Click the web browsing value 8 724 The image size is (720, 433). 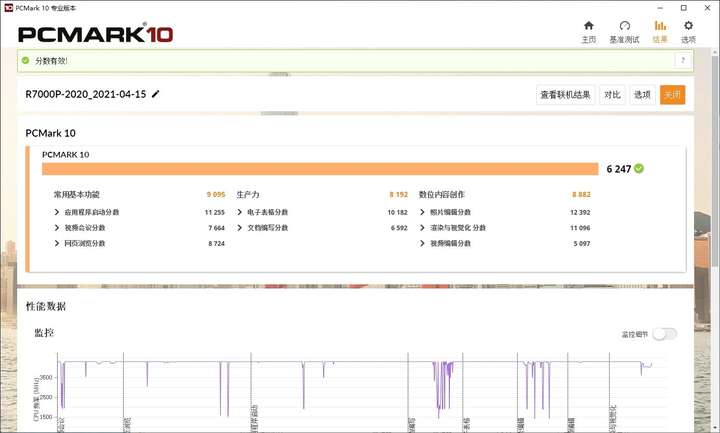pyautogui.click(x=217, y=243)
